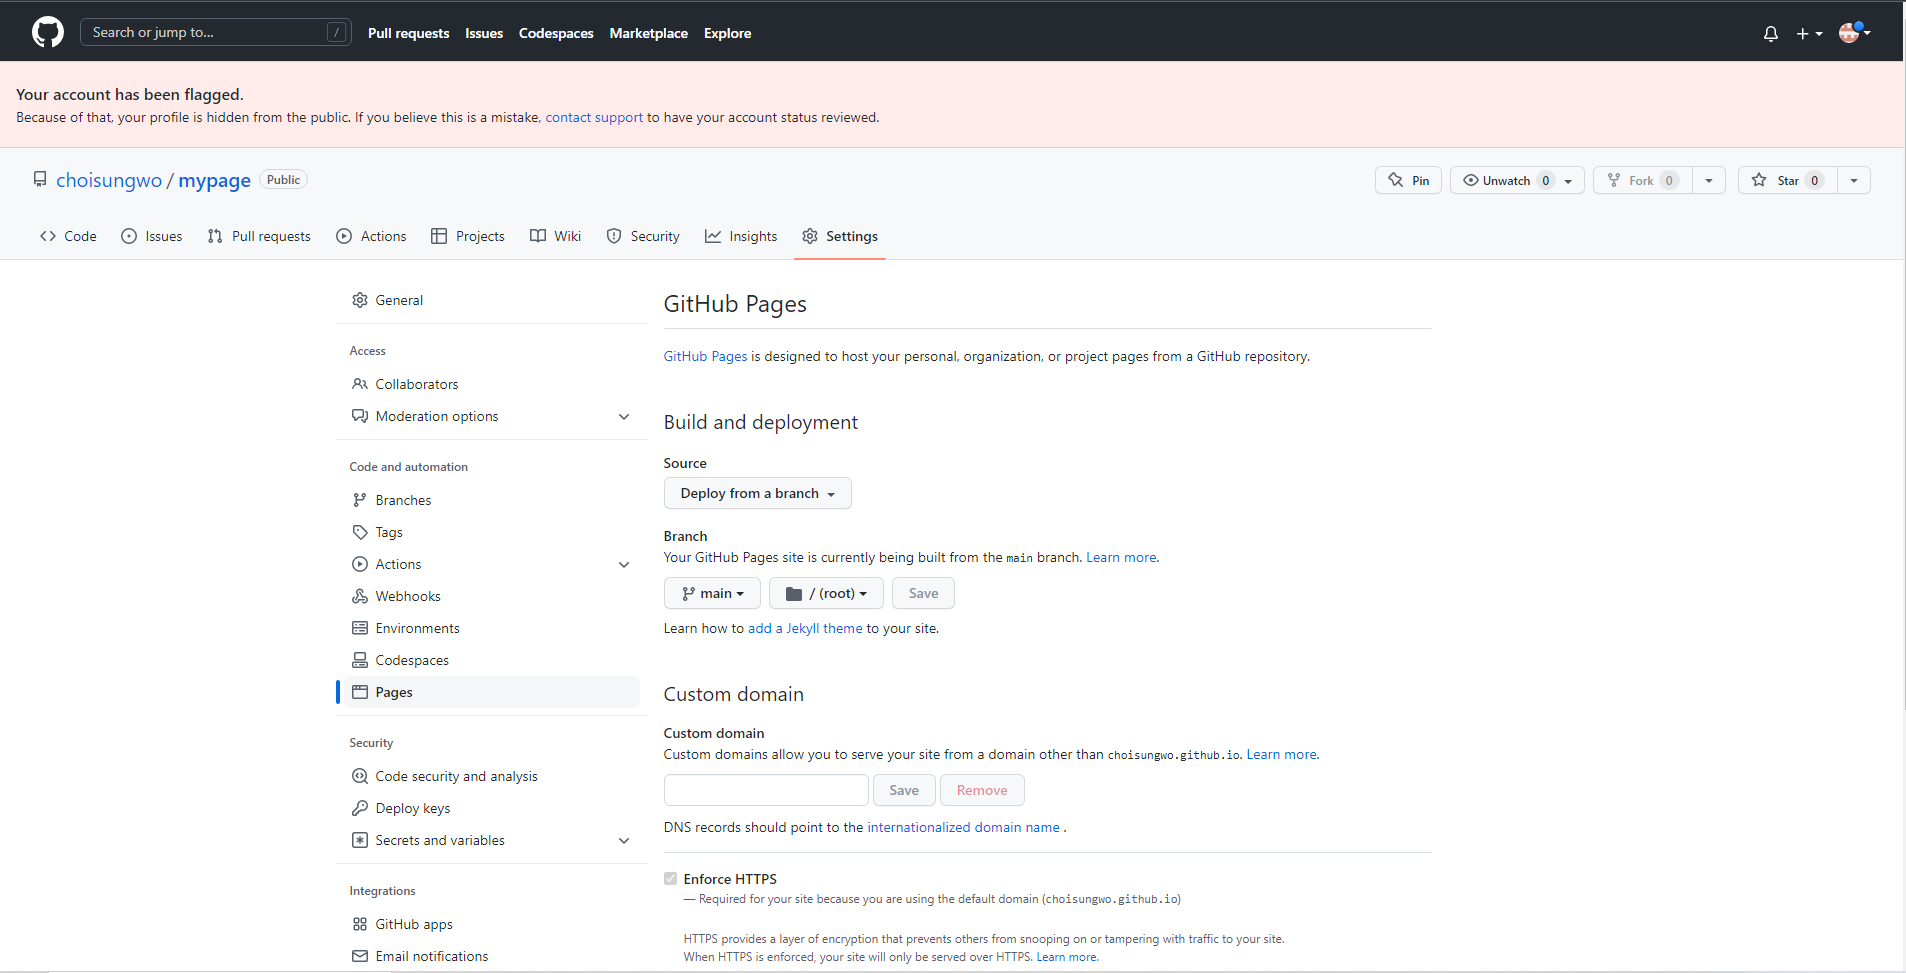Click the custom domain text field

(766, 790)
